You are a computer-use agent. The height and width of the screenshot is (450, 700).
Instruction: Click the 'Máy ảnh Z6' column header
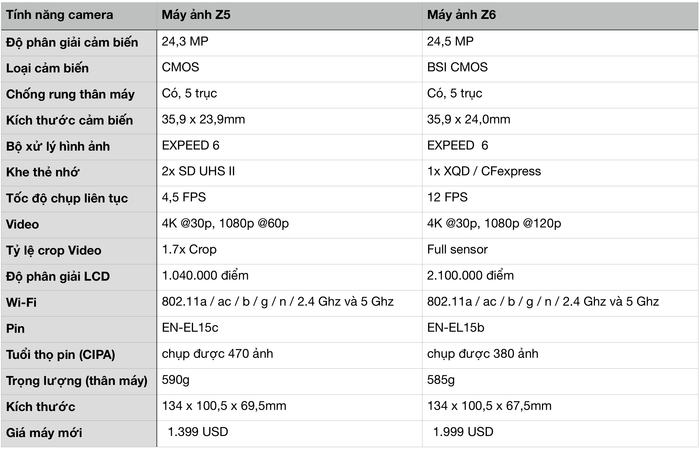(x=560, y=15)
